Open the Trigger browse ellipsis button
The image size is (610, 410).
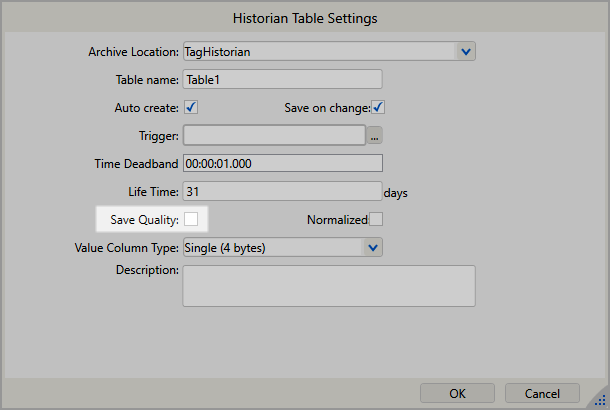375,135
